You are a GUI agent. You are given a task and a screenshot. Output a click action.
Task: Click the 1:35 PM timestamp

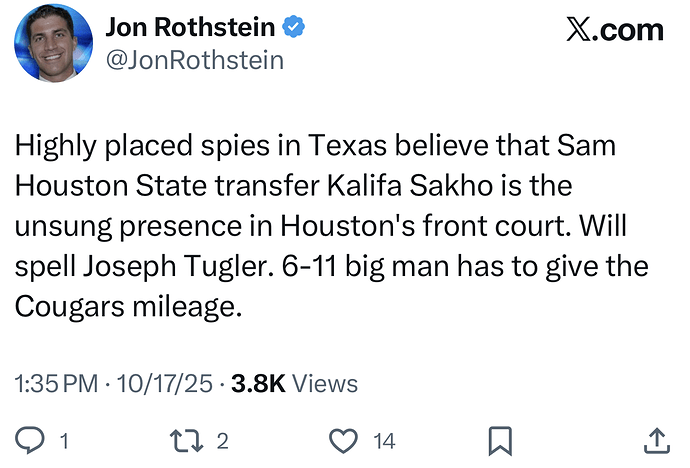[x=59, y=383]
